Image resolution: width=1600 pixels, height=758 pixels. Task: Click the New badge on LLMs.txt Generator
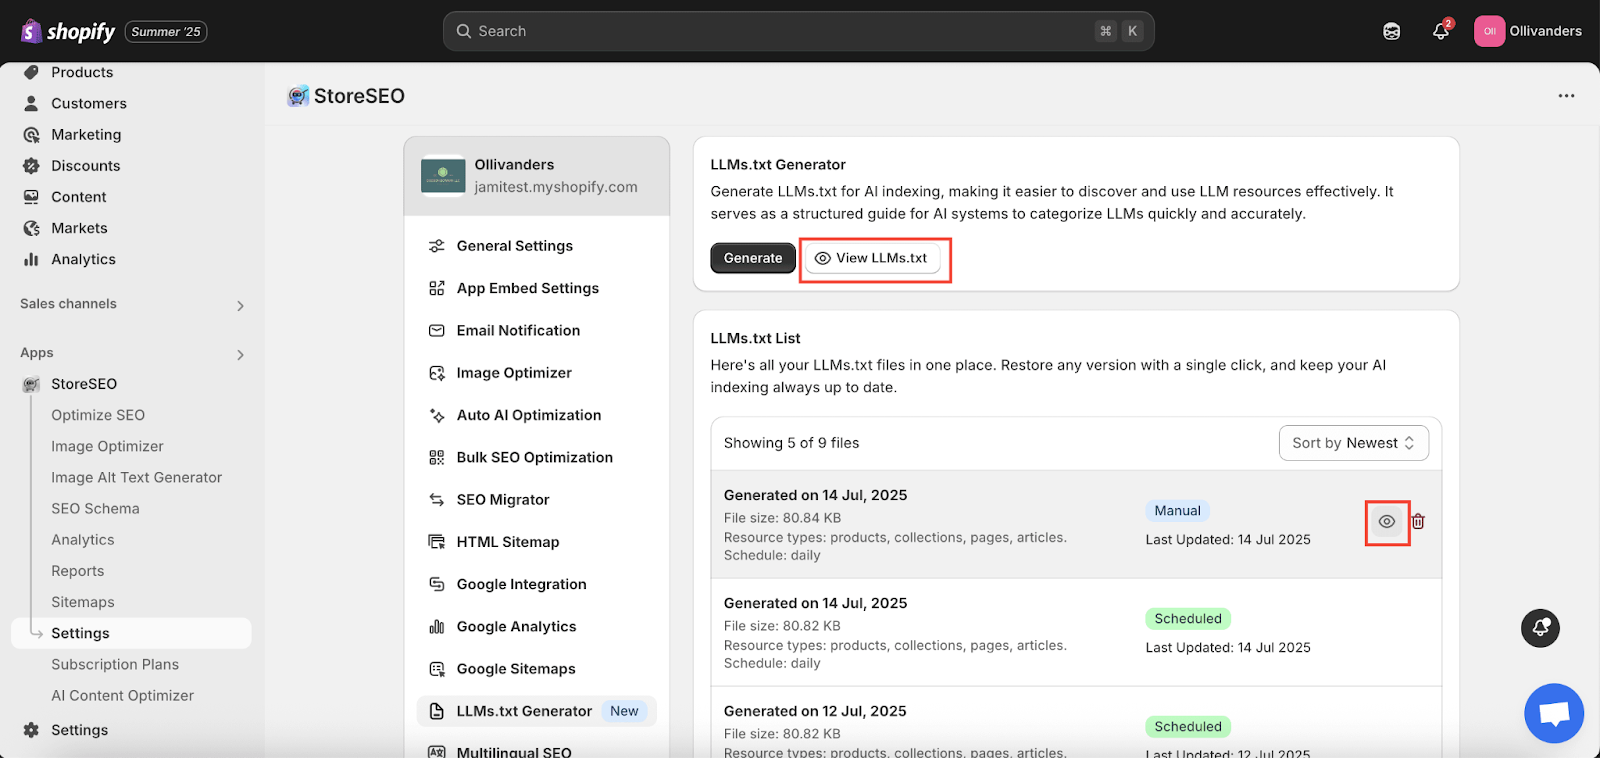click(x=624, y=711)
